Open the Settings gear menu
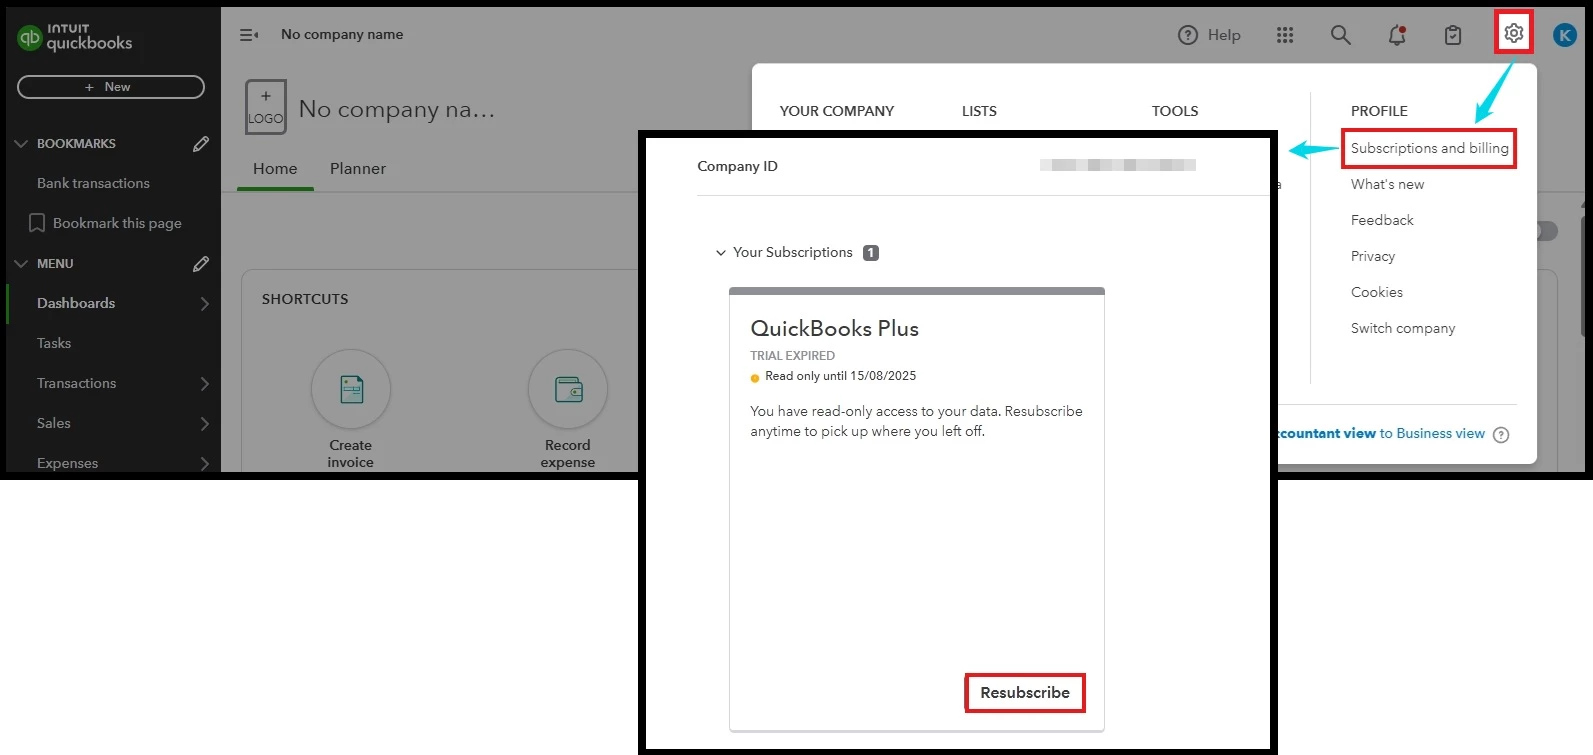This screenshot has width=1593, height=755. (x=1514, y=33)
